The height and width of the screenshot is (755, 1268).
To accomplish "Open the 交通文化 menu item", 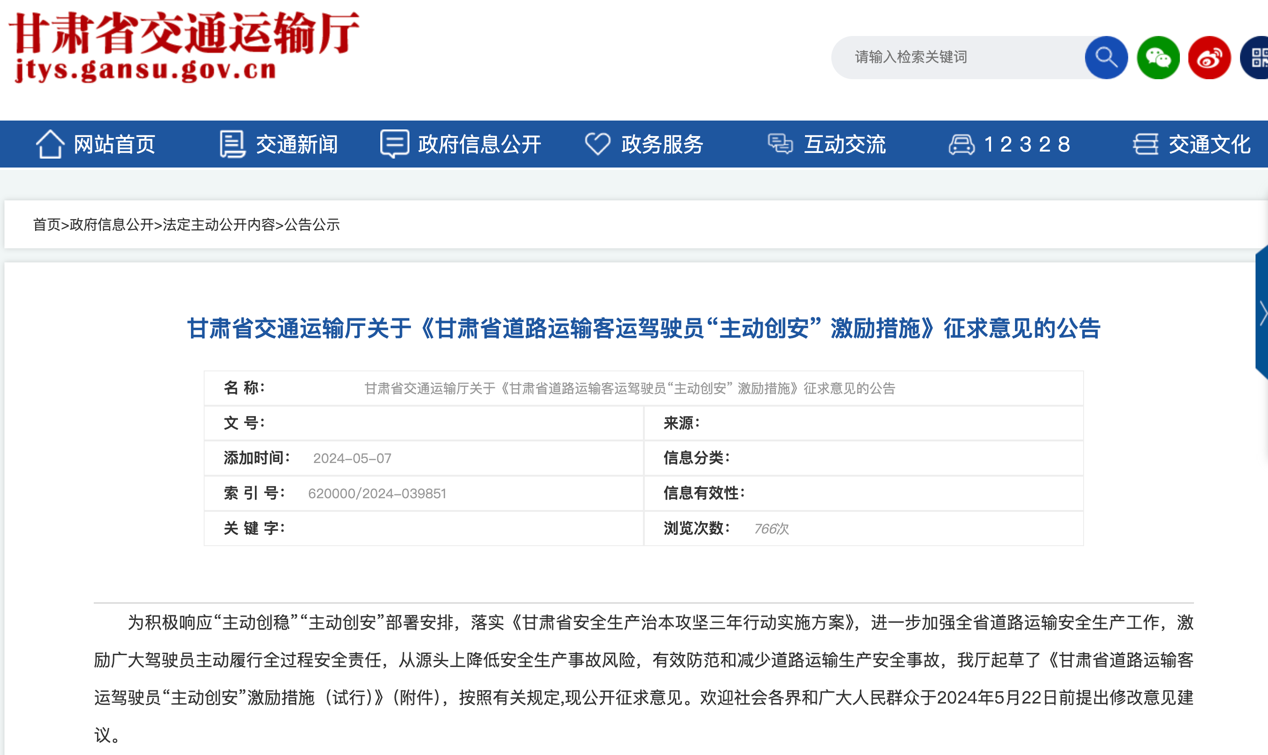I will tap(1210, 145).
